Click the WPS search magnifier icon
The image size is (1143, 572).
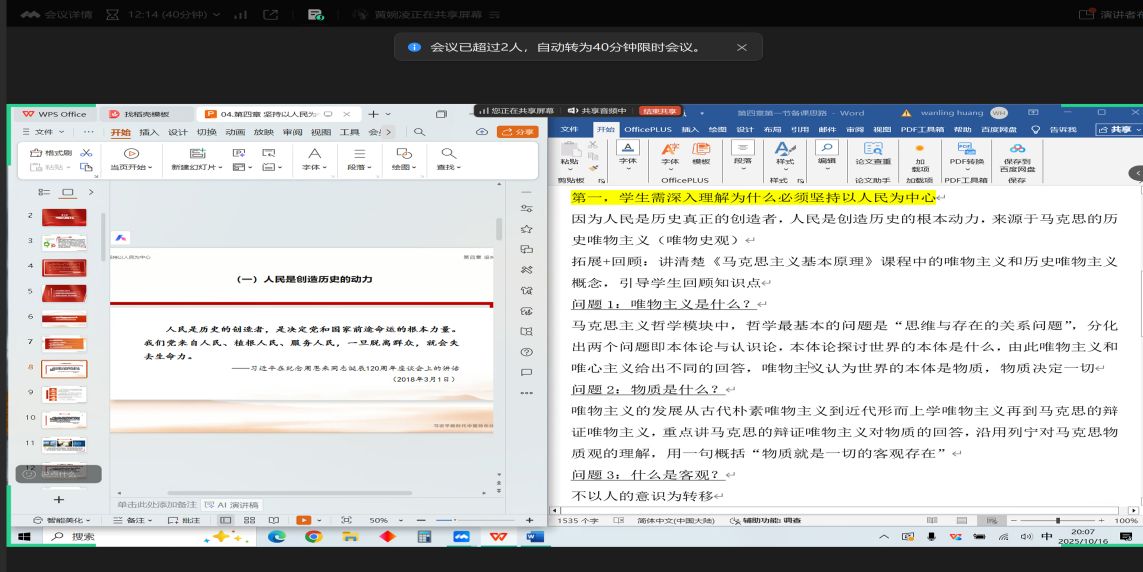tap(420, 132)
